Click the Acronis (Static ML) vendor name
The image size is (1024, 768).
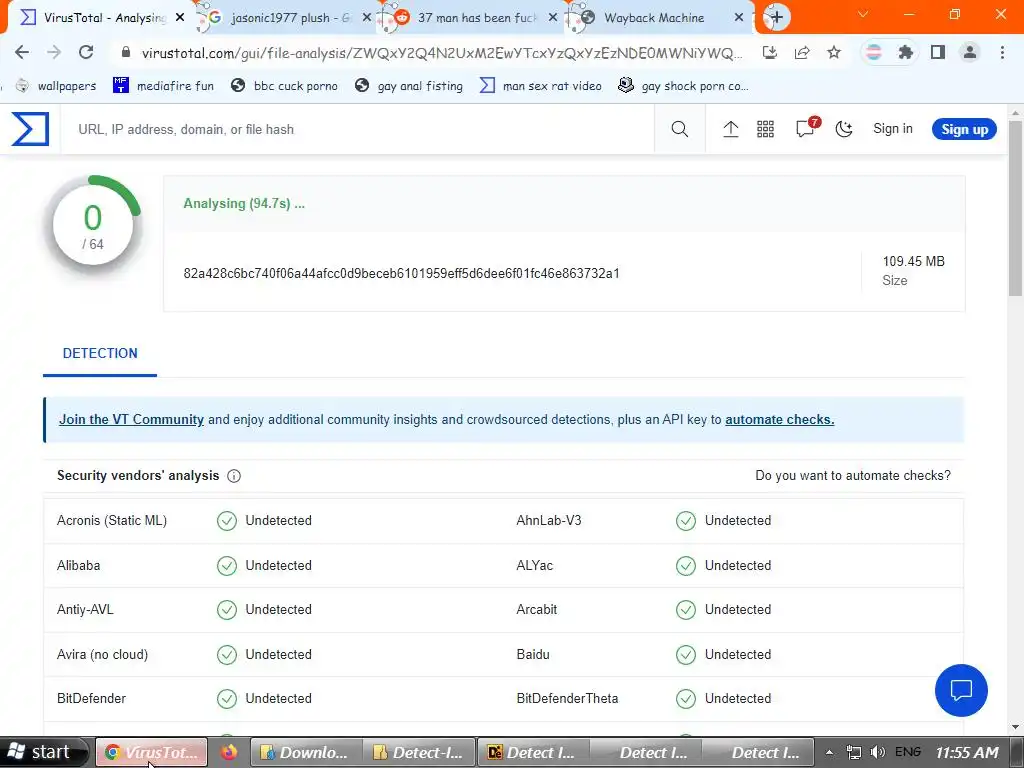point(112,520)
